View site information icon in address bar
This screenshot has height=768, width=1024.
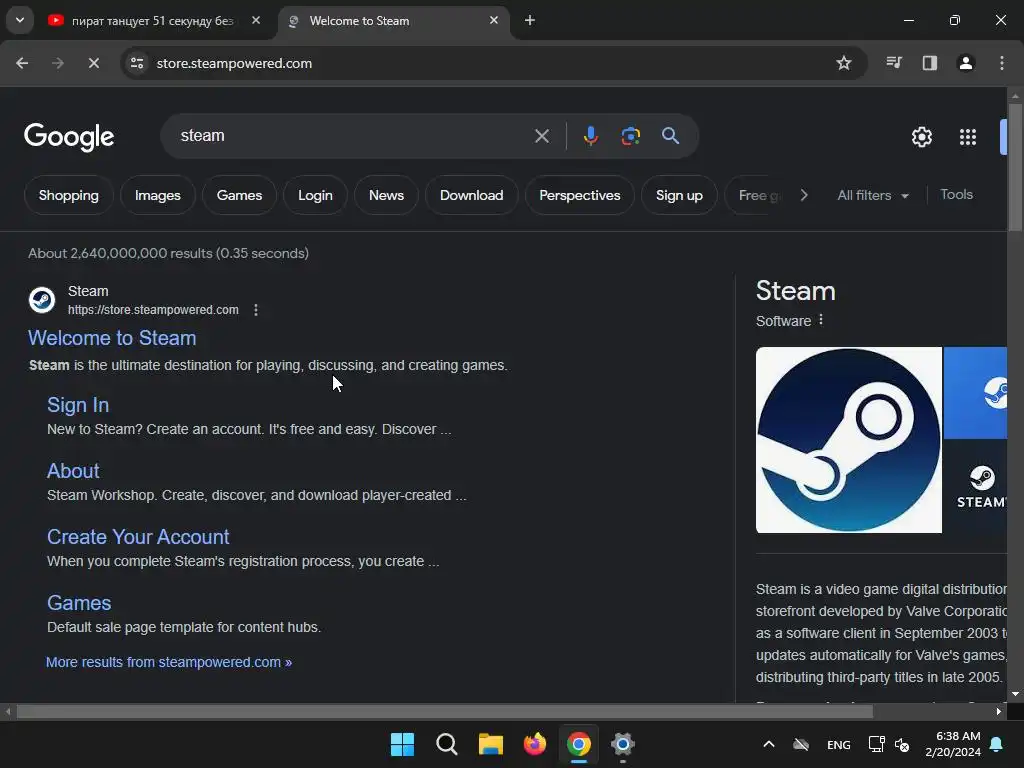(137, 63)
